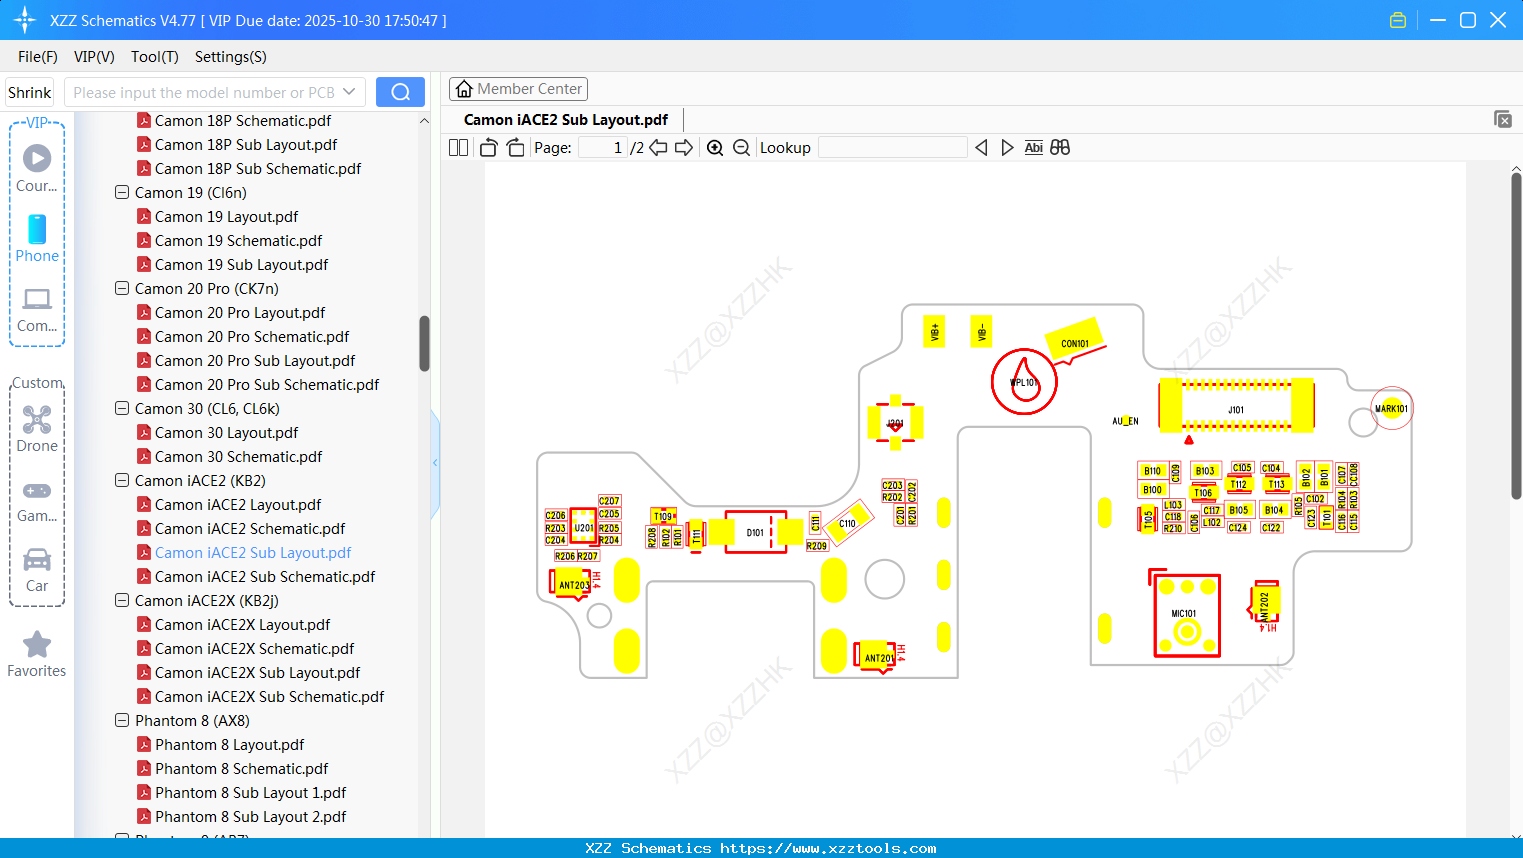Screen dimensions: 1523x858
Task: Click the toolbox icon in title bar
Action: tap(1398, 20)
